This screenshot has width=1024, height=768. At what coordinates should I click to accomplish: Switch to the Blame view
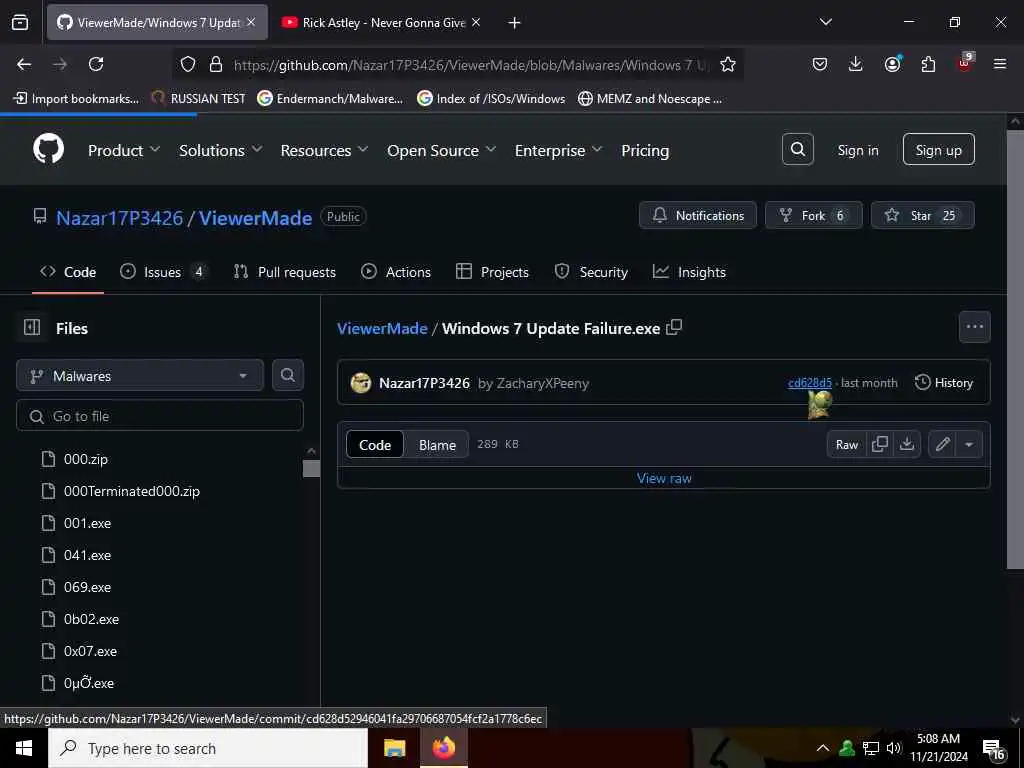[437, 445]
